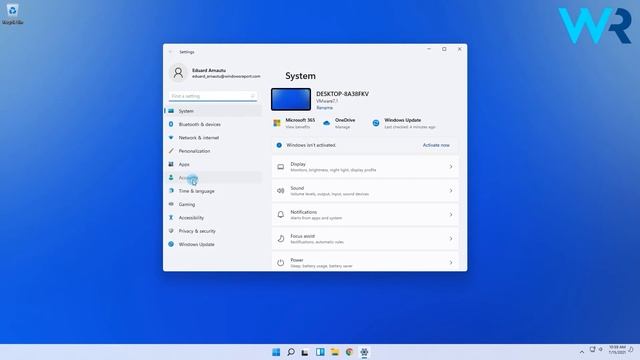The image size is (640, 360).
Task: Click the Time & language sidebar icon
Action: pyautogui.click(x=171, y=191)
